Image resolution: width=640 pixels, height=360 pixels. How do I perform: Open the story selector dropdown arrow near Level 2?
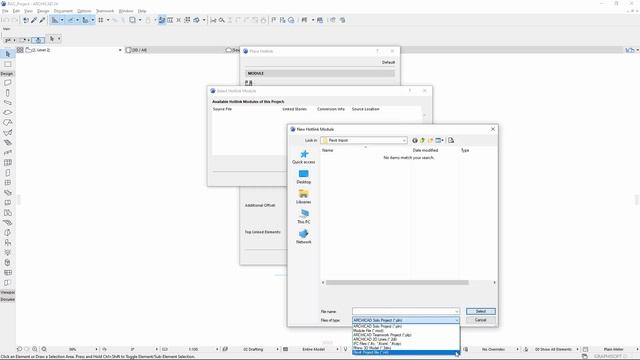120,50
